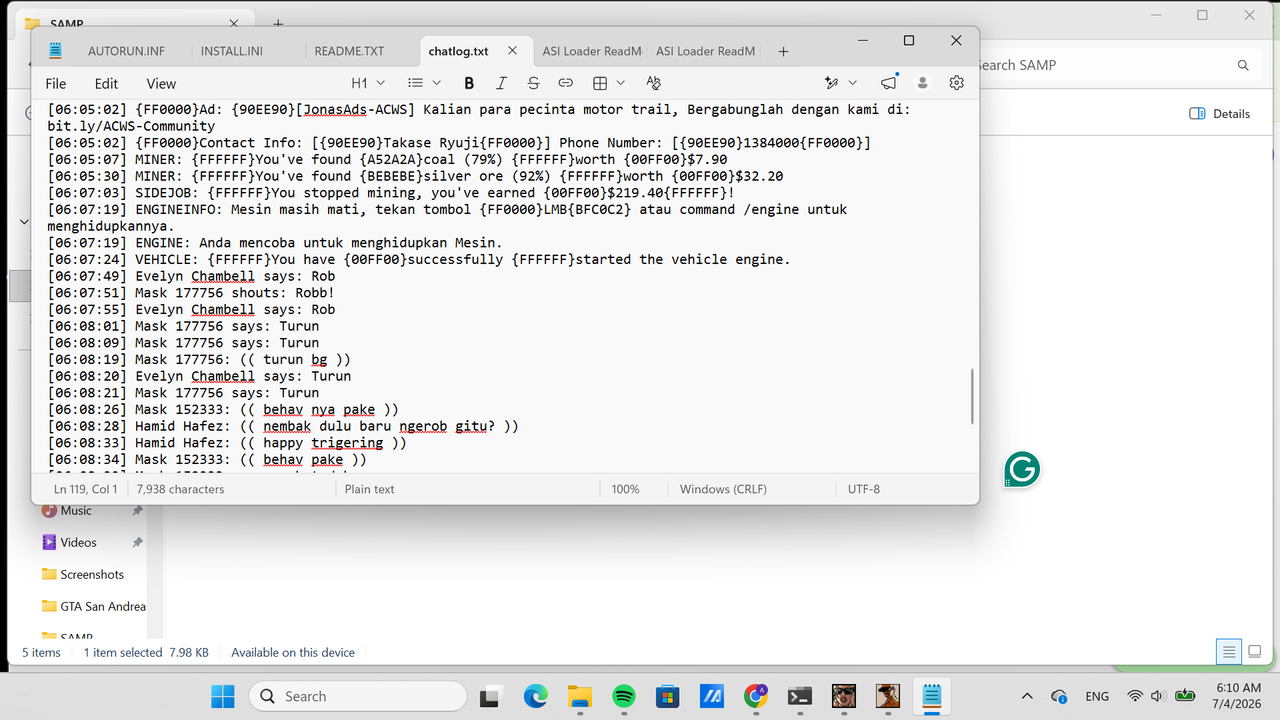Image resolution: width=1280 pixels, height=720 pixels.
Task: Add a new Notepad tab
Action: click(x=783, y=51)
